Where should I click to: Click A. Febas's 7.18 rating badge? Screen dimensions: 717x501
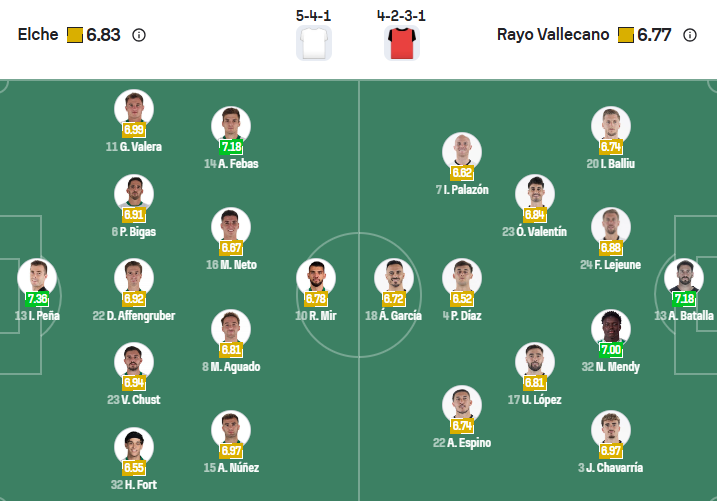tap(231, 147)
